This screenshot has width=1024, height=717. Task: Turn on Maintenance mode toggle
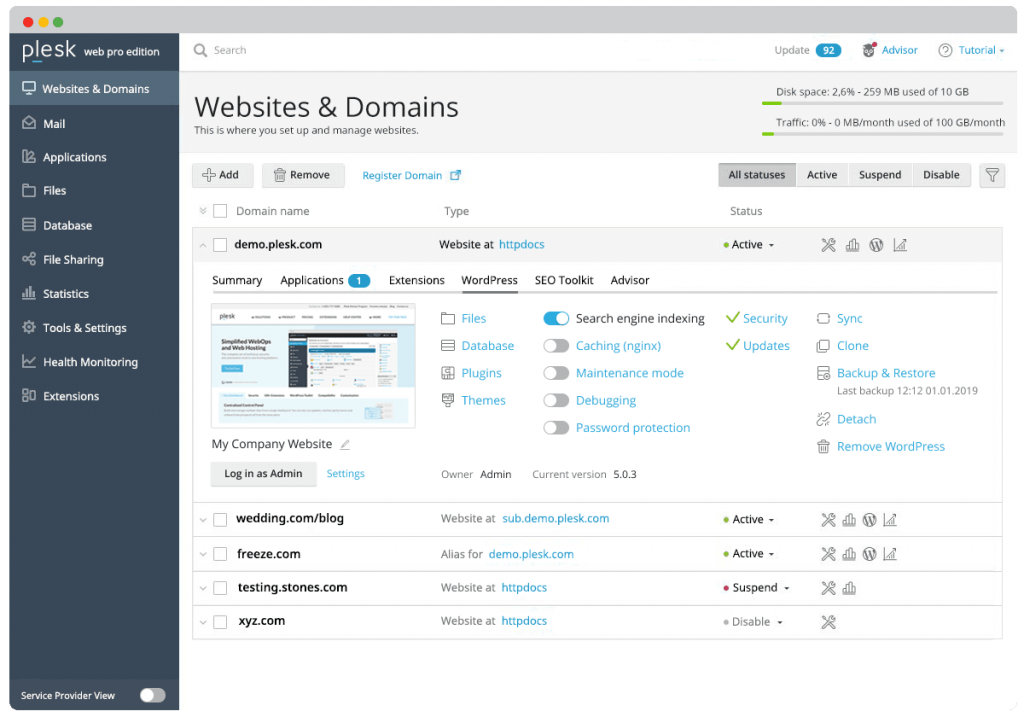pyautogui.click(x=556, y=373)
